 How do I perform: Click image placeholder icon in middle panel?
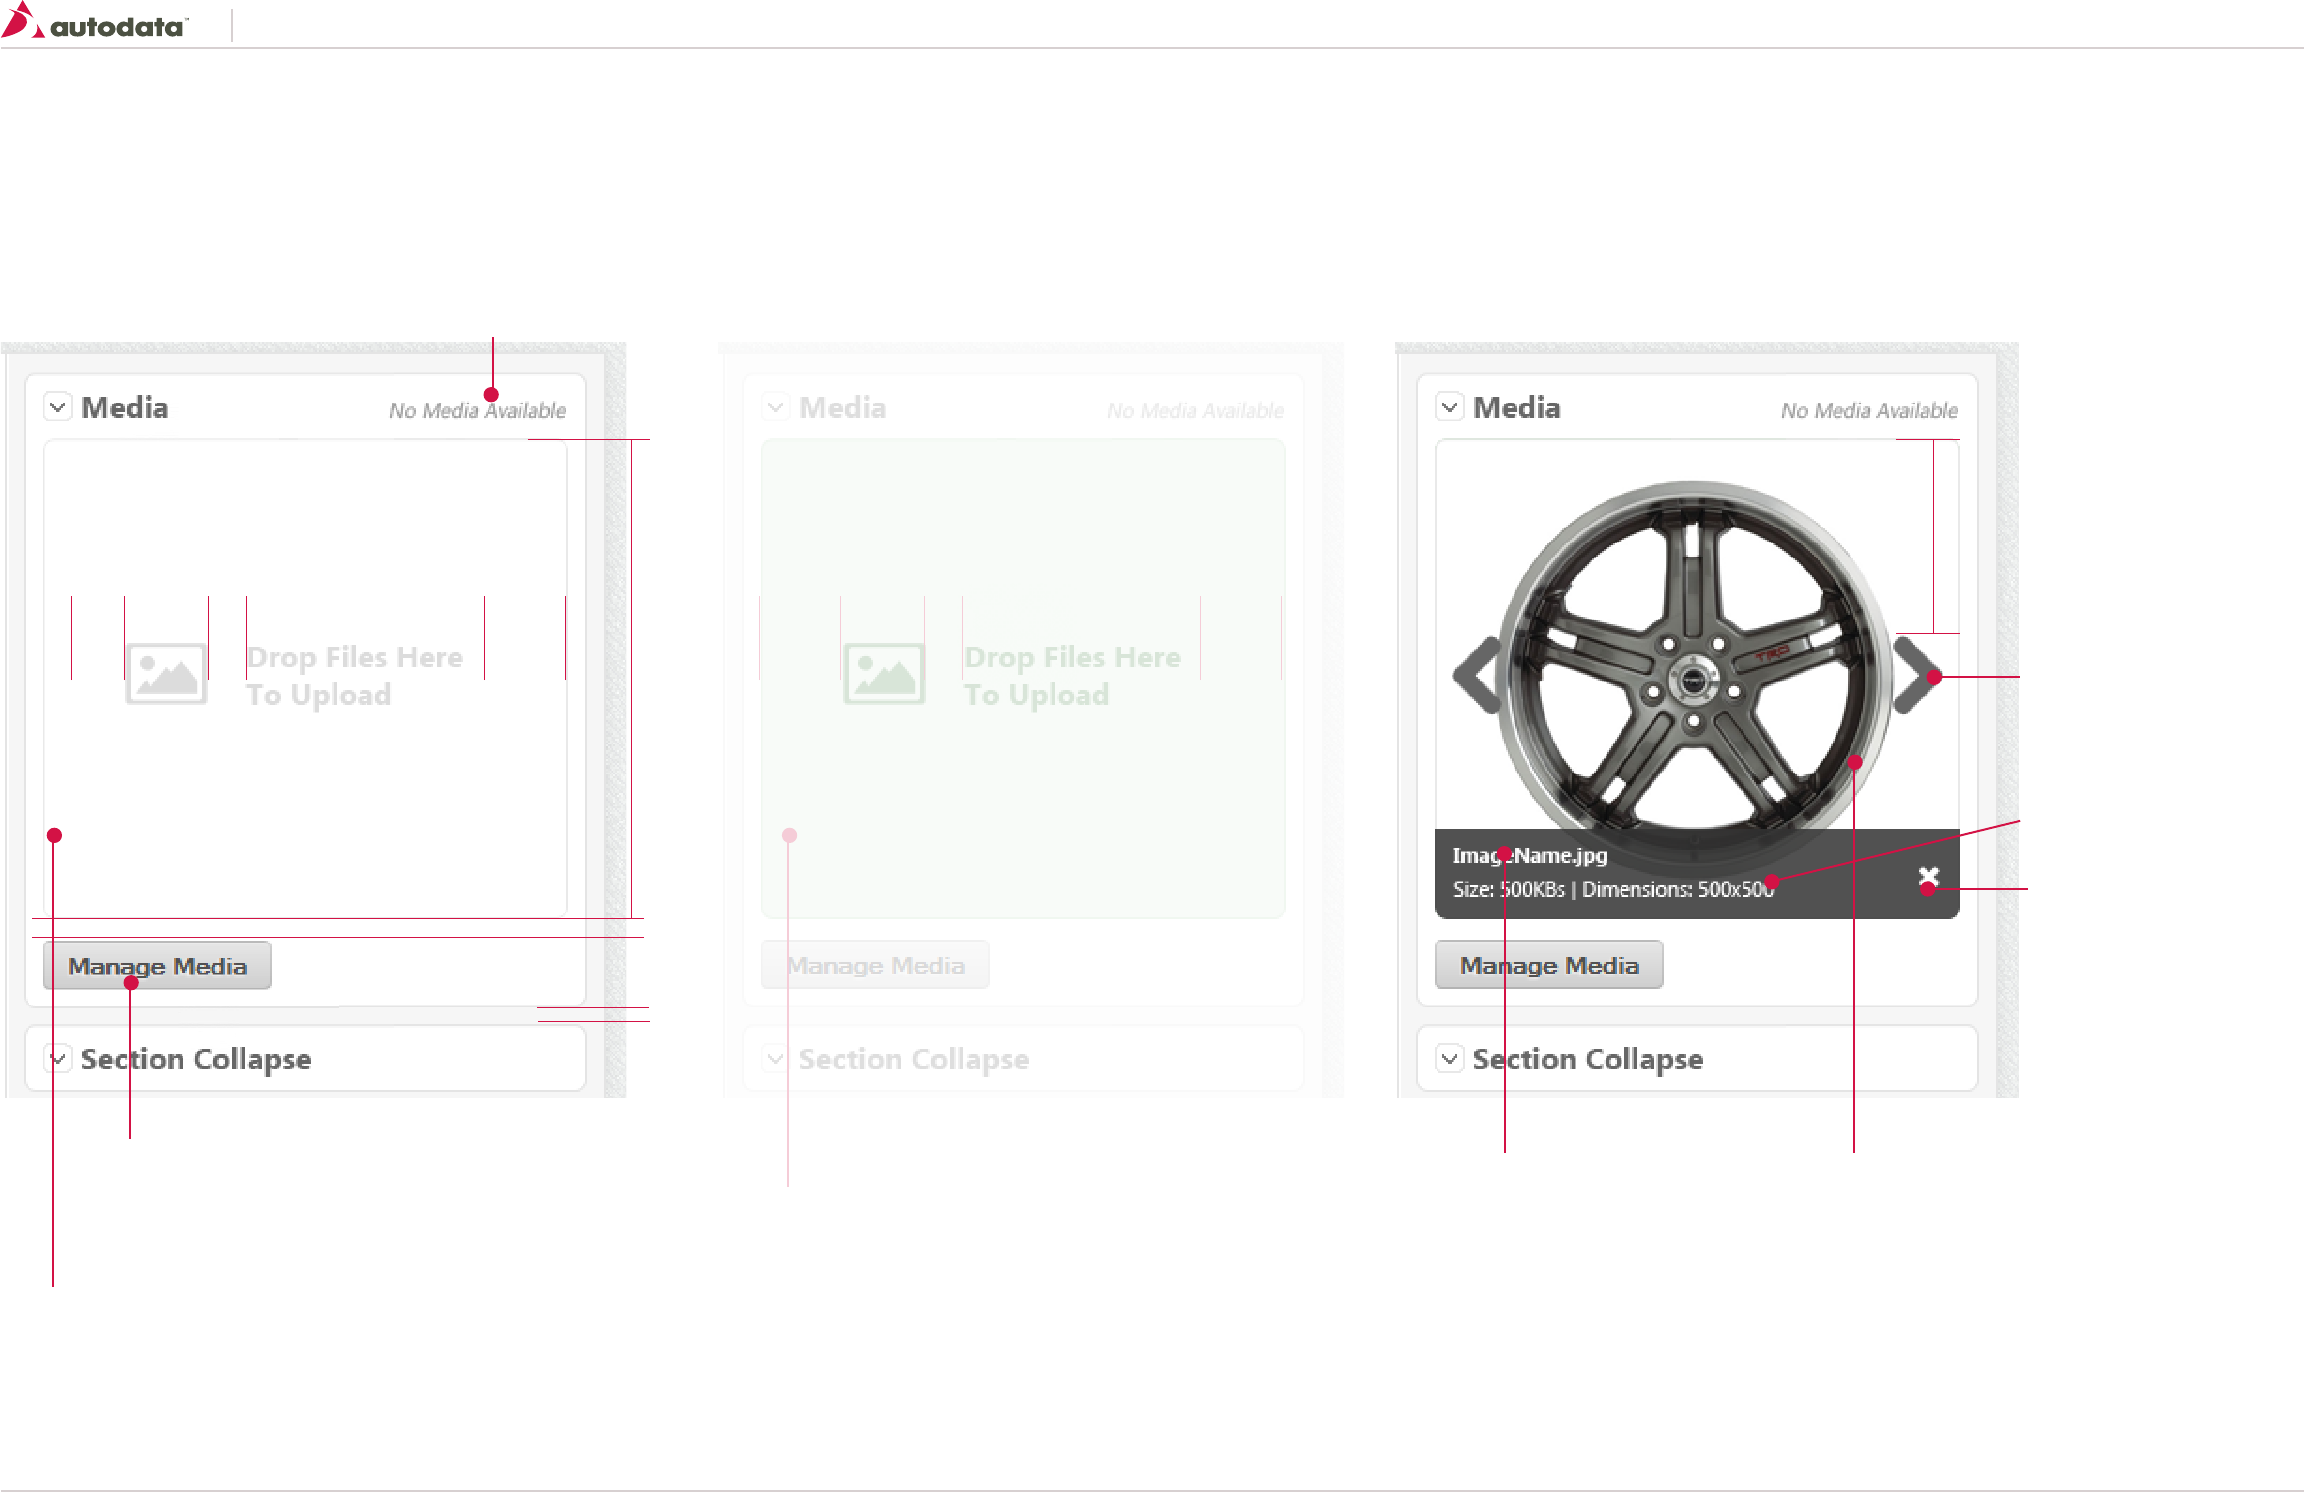click(884, 674)
